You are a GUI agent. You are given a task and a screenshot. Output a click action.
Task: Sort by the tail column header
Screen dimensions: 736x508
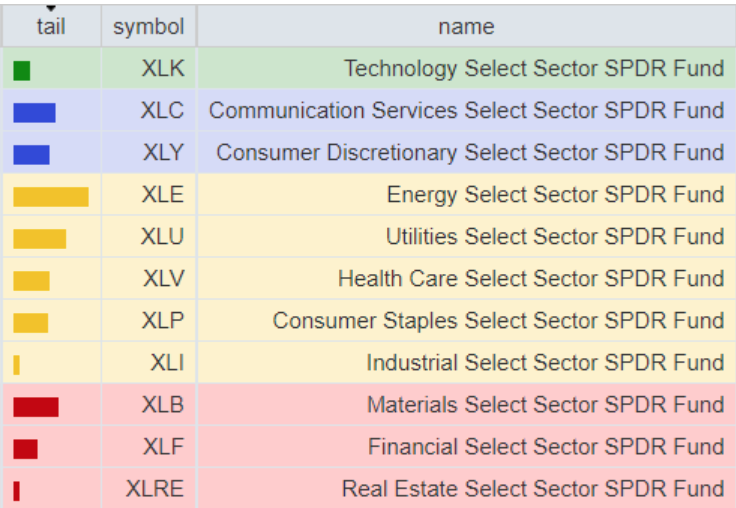(x=51, y=26)
